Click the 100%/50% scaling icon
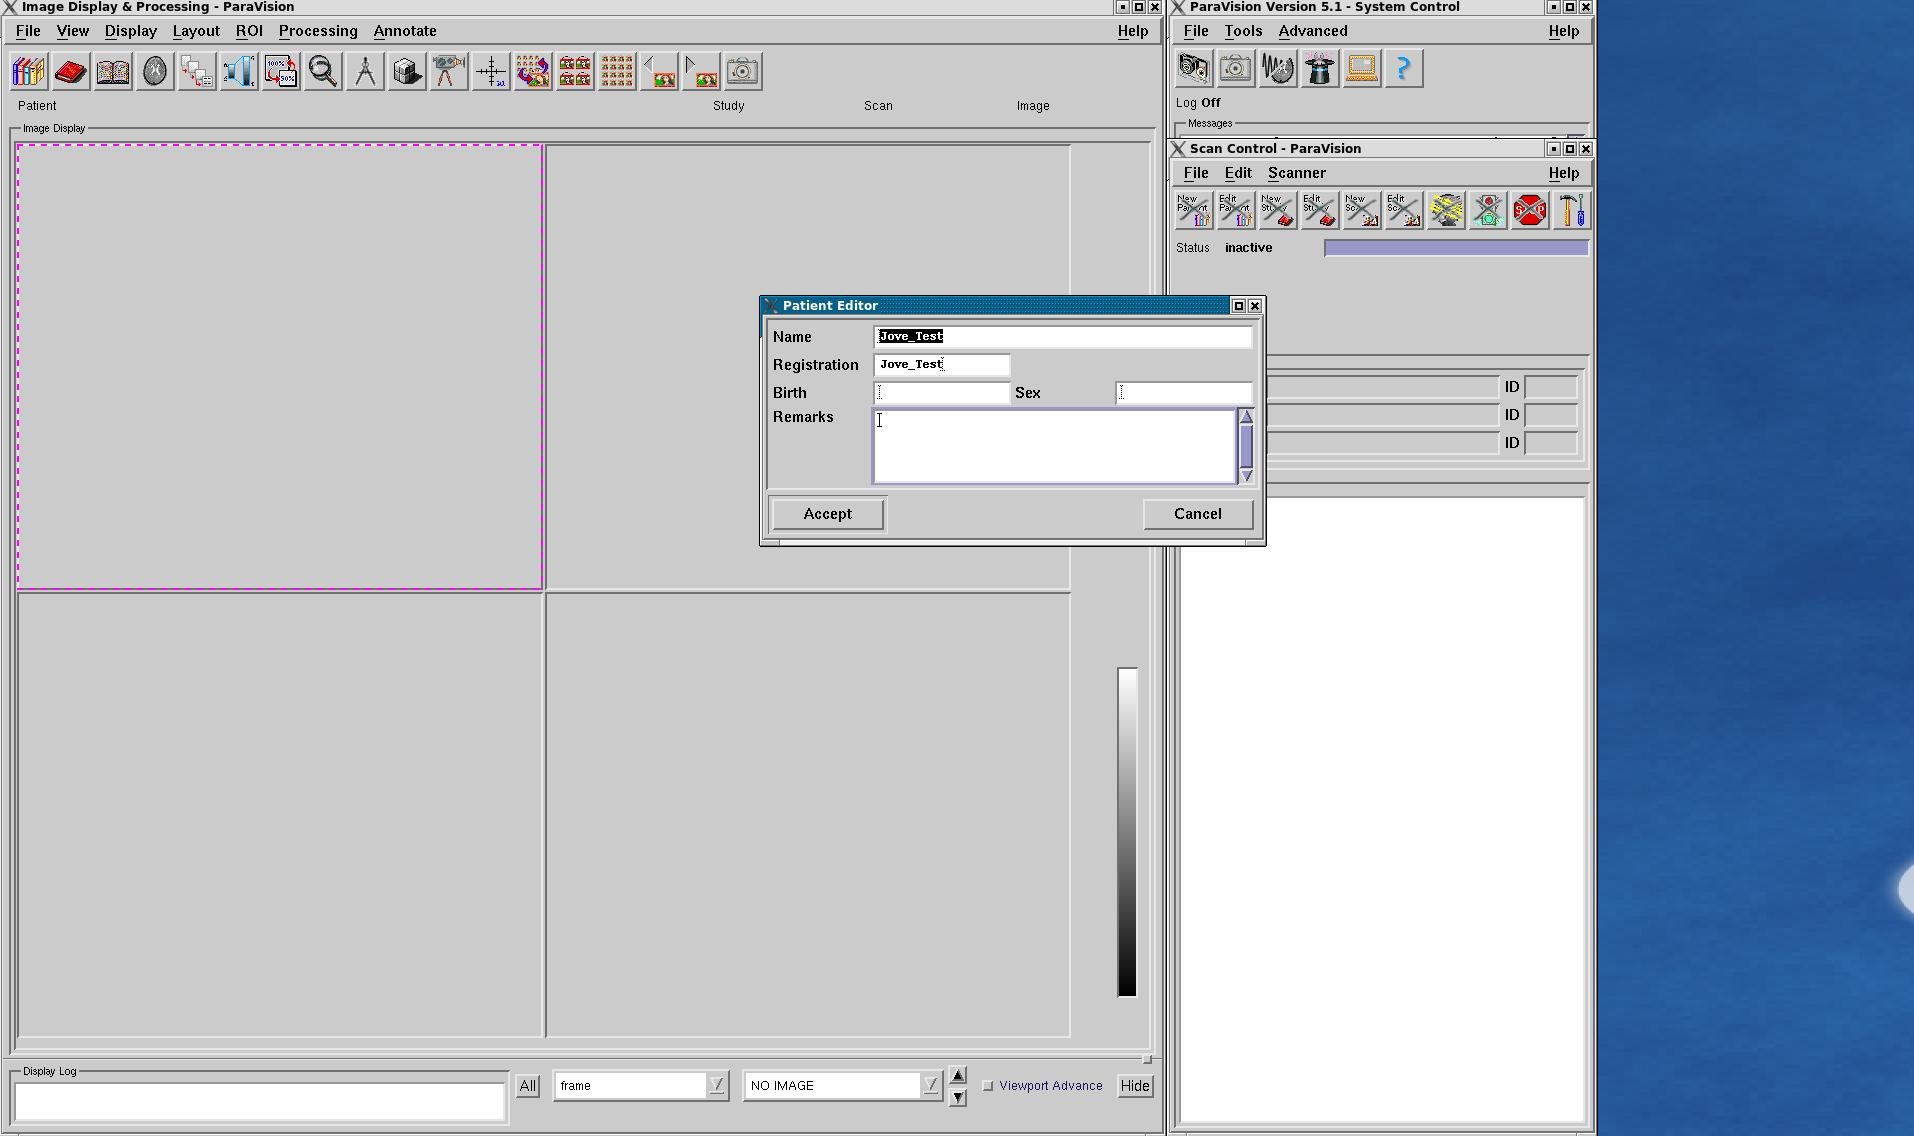Image resolution: width=1914 pixels, height=1136 pixels. 281,72
